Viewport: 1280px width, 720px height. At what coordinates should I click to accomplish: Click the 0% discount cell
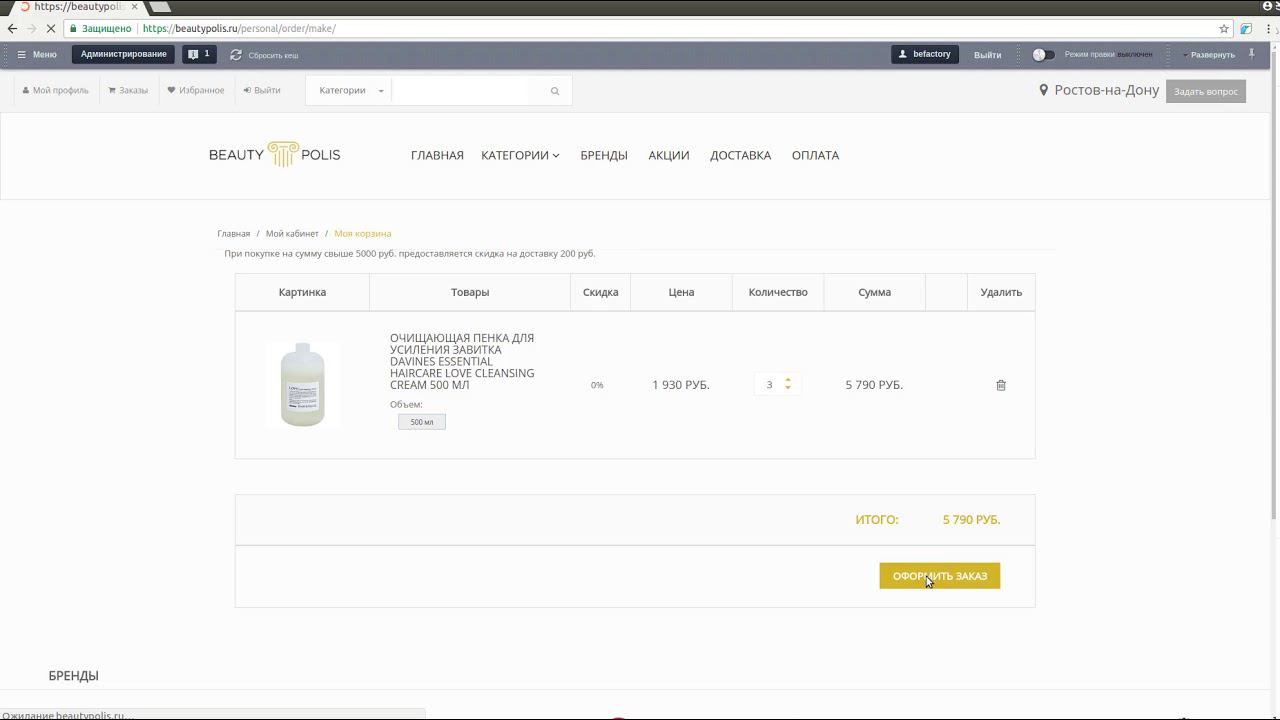click(x=597, y=385)
